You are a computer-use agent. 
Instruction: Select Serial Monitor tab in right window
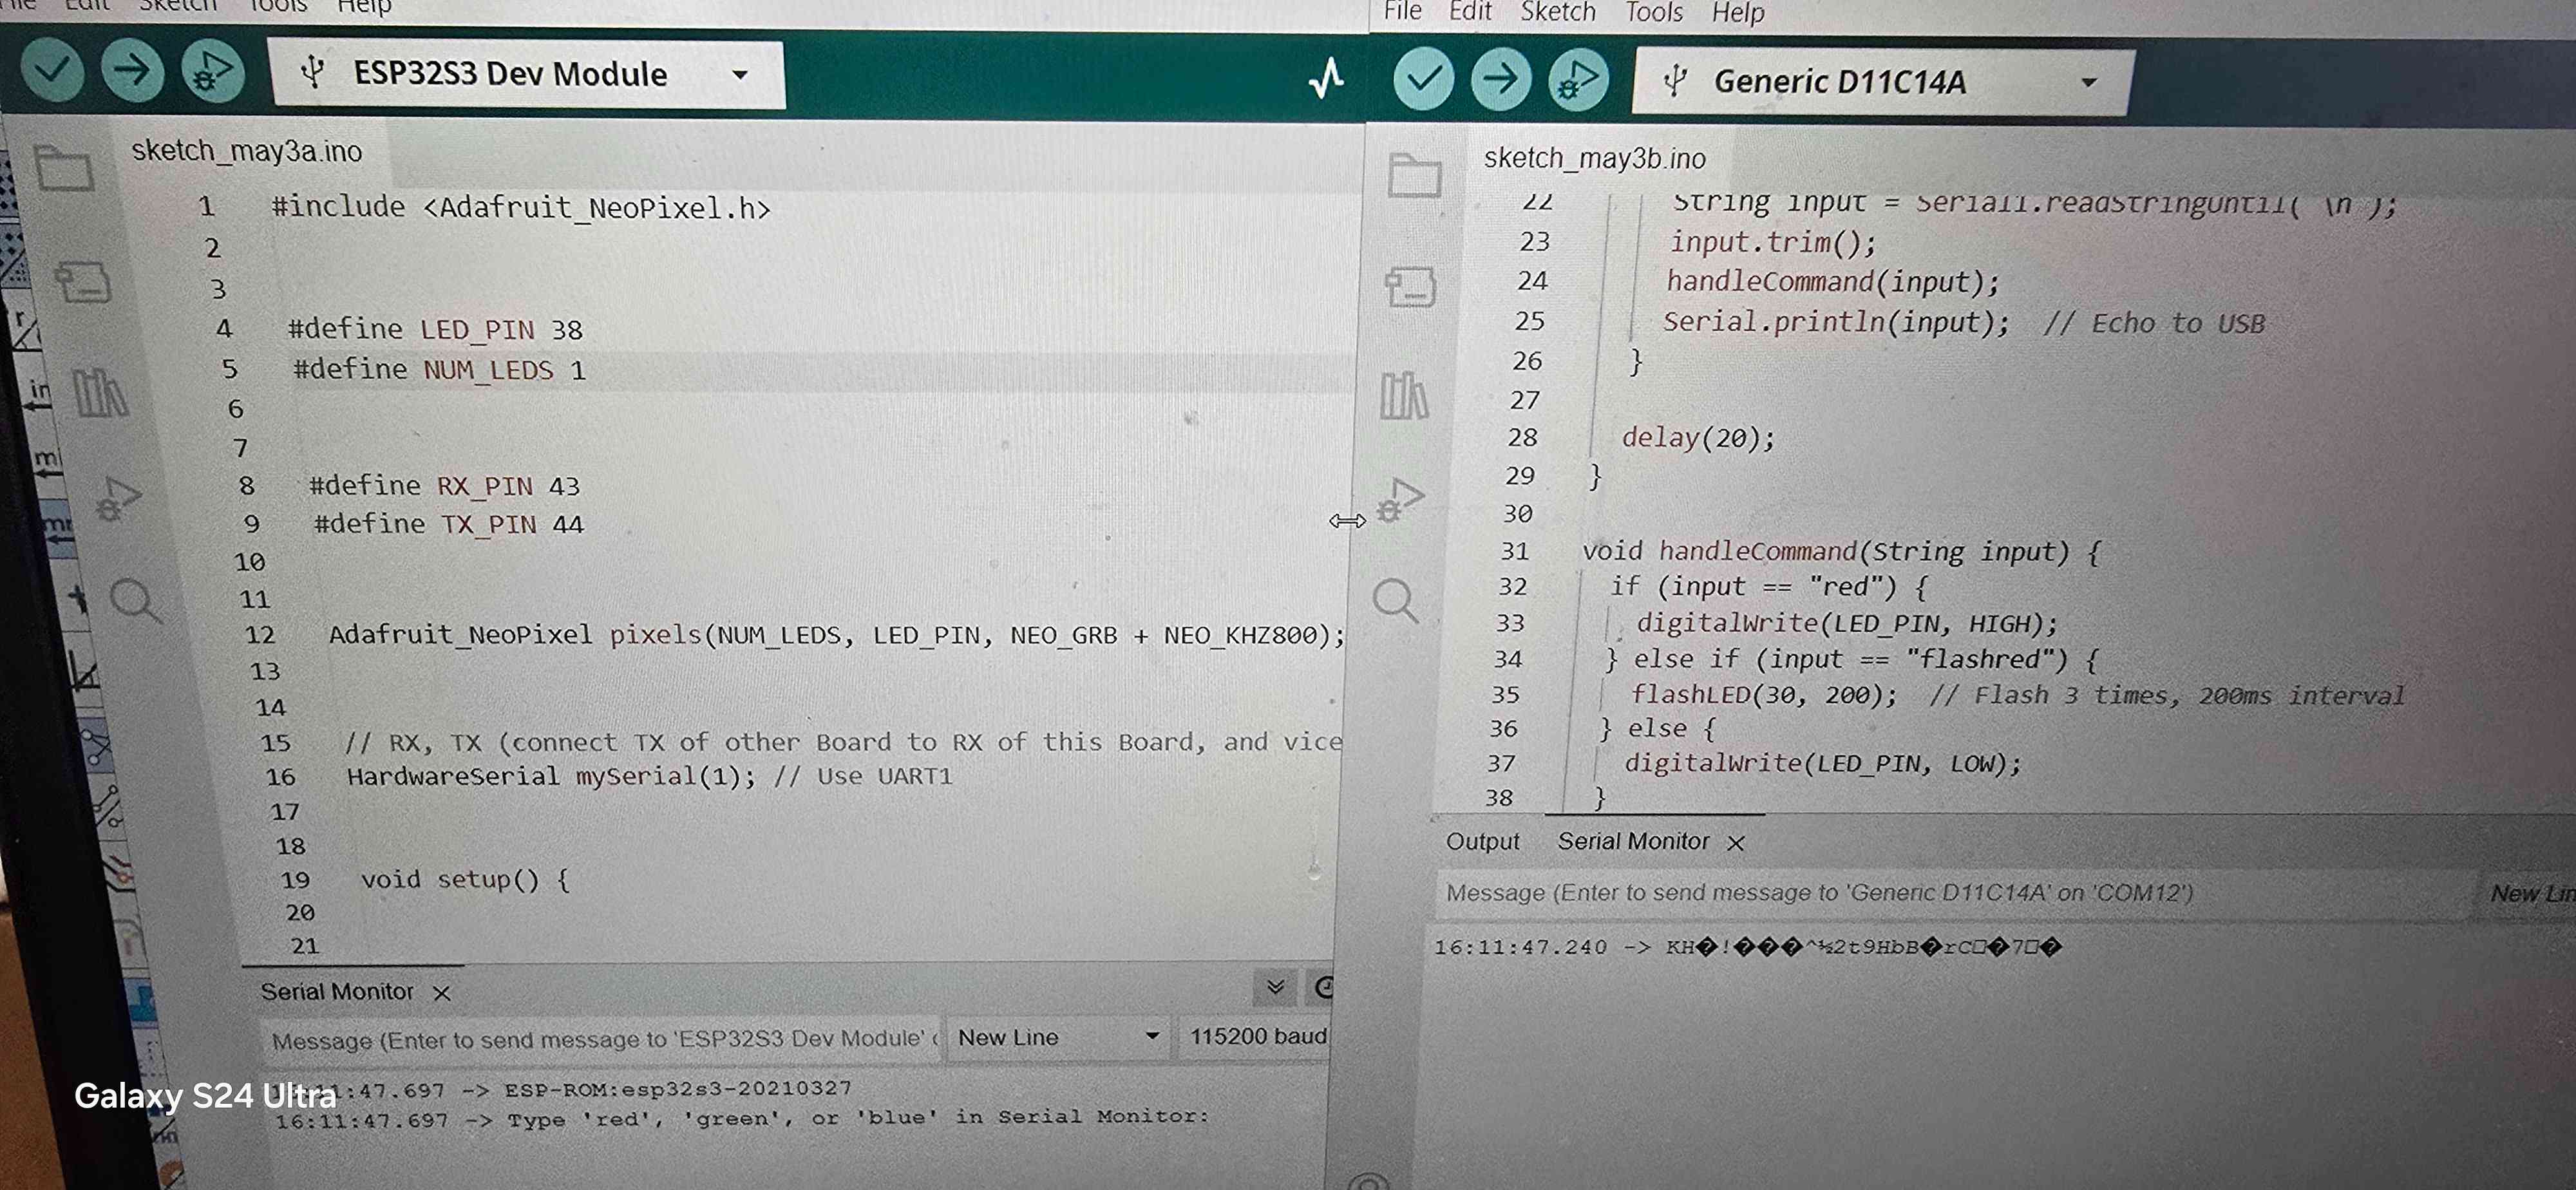click(1633, 841)
